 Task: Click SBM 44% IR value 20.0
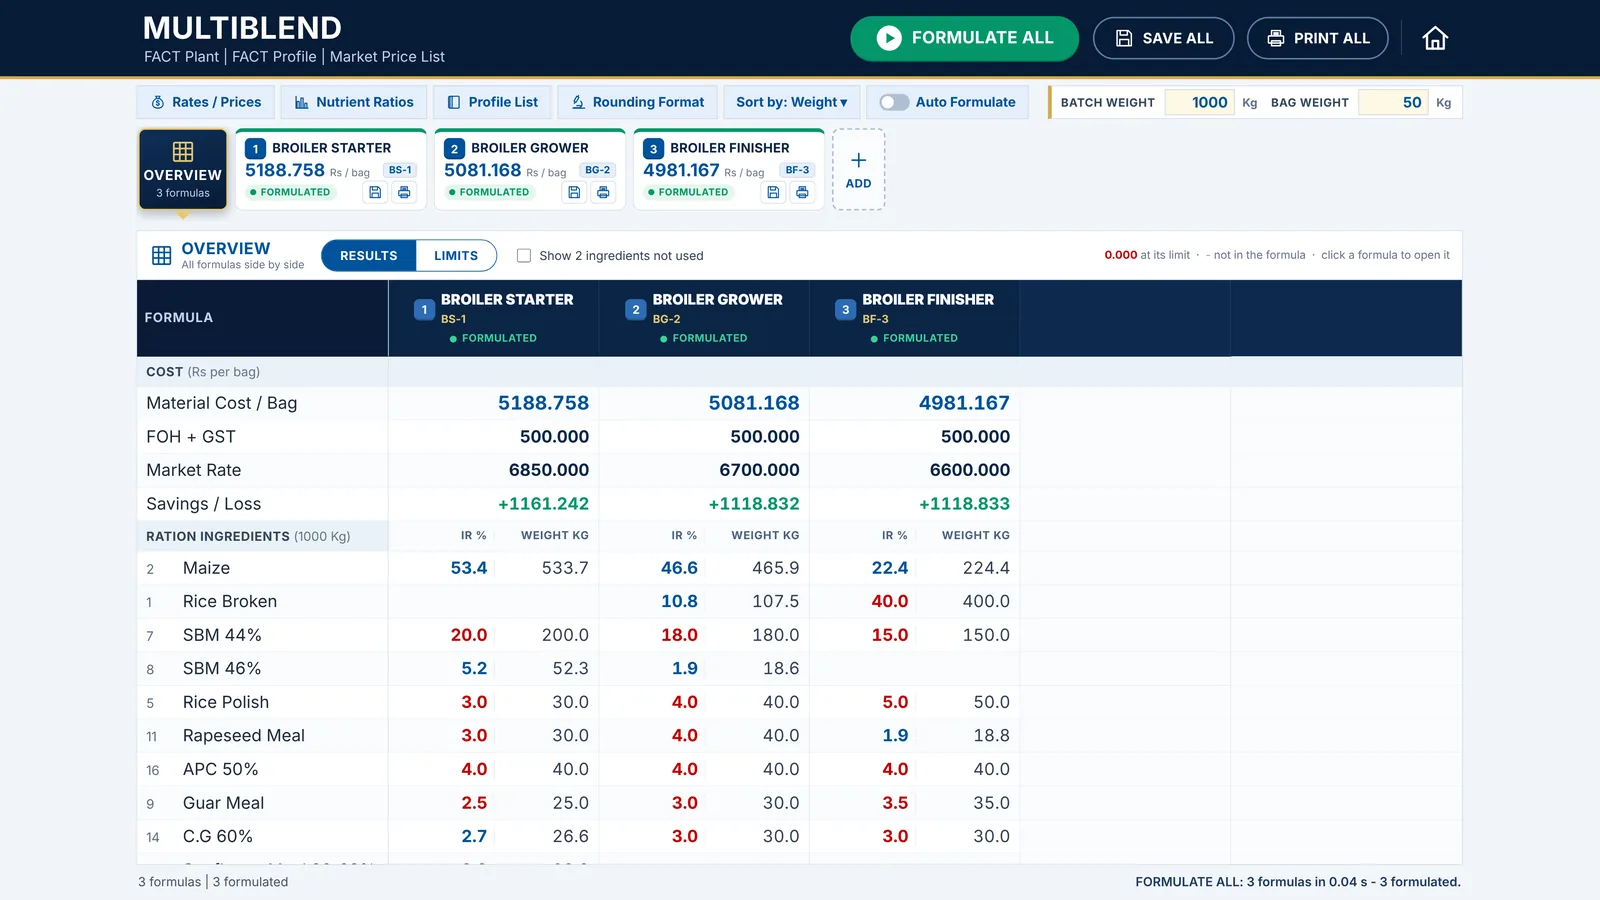click(x=469, y=635)
